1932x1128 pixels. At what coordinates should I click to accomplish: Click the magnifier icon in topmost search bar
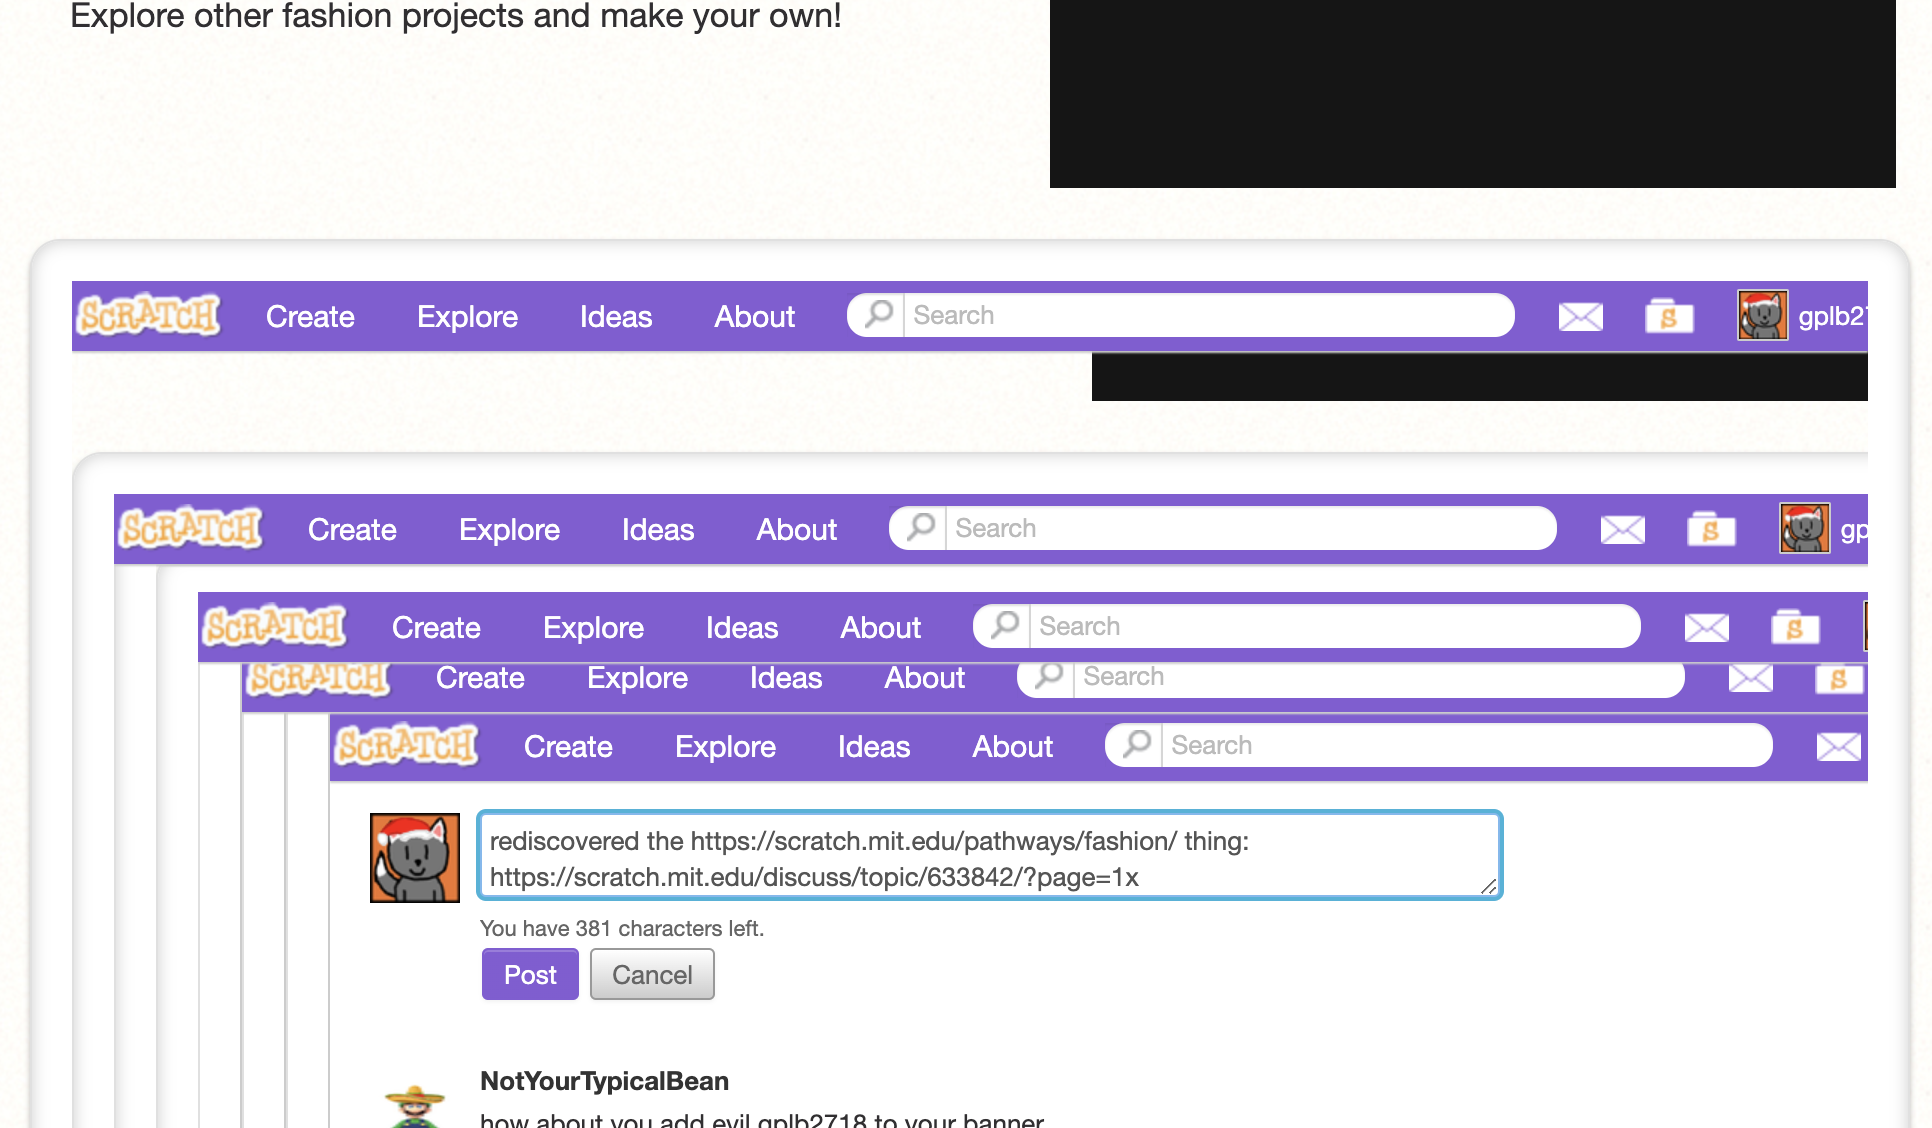pos(878,315)
